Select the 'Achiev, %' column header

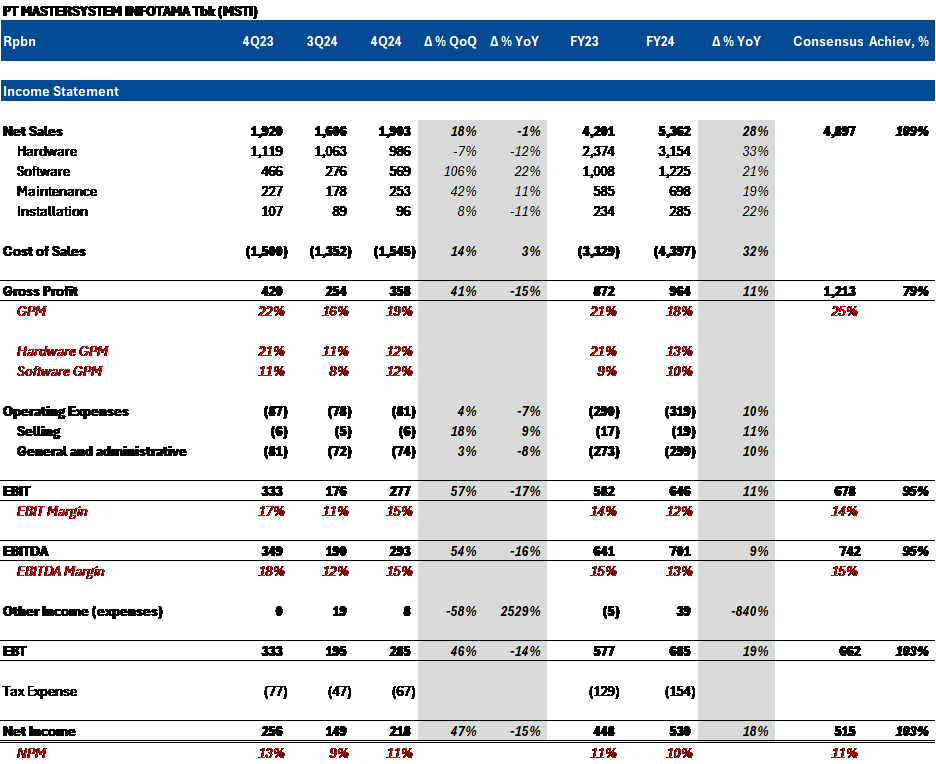[x=899, y=41]
